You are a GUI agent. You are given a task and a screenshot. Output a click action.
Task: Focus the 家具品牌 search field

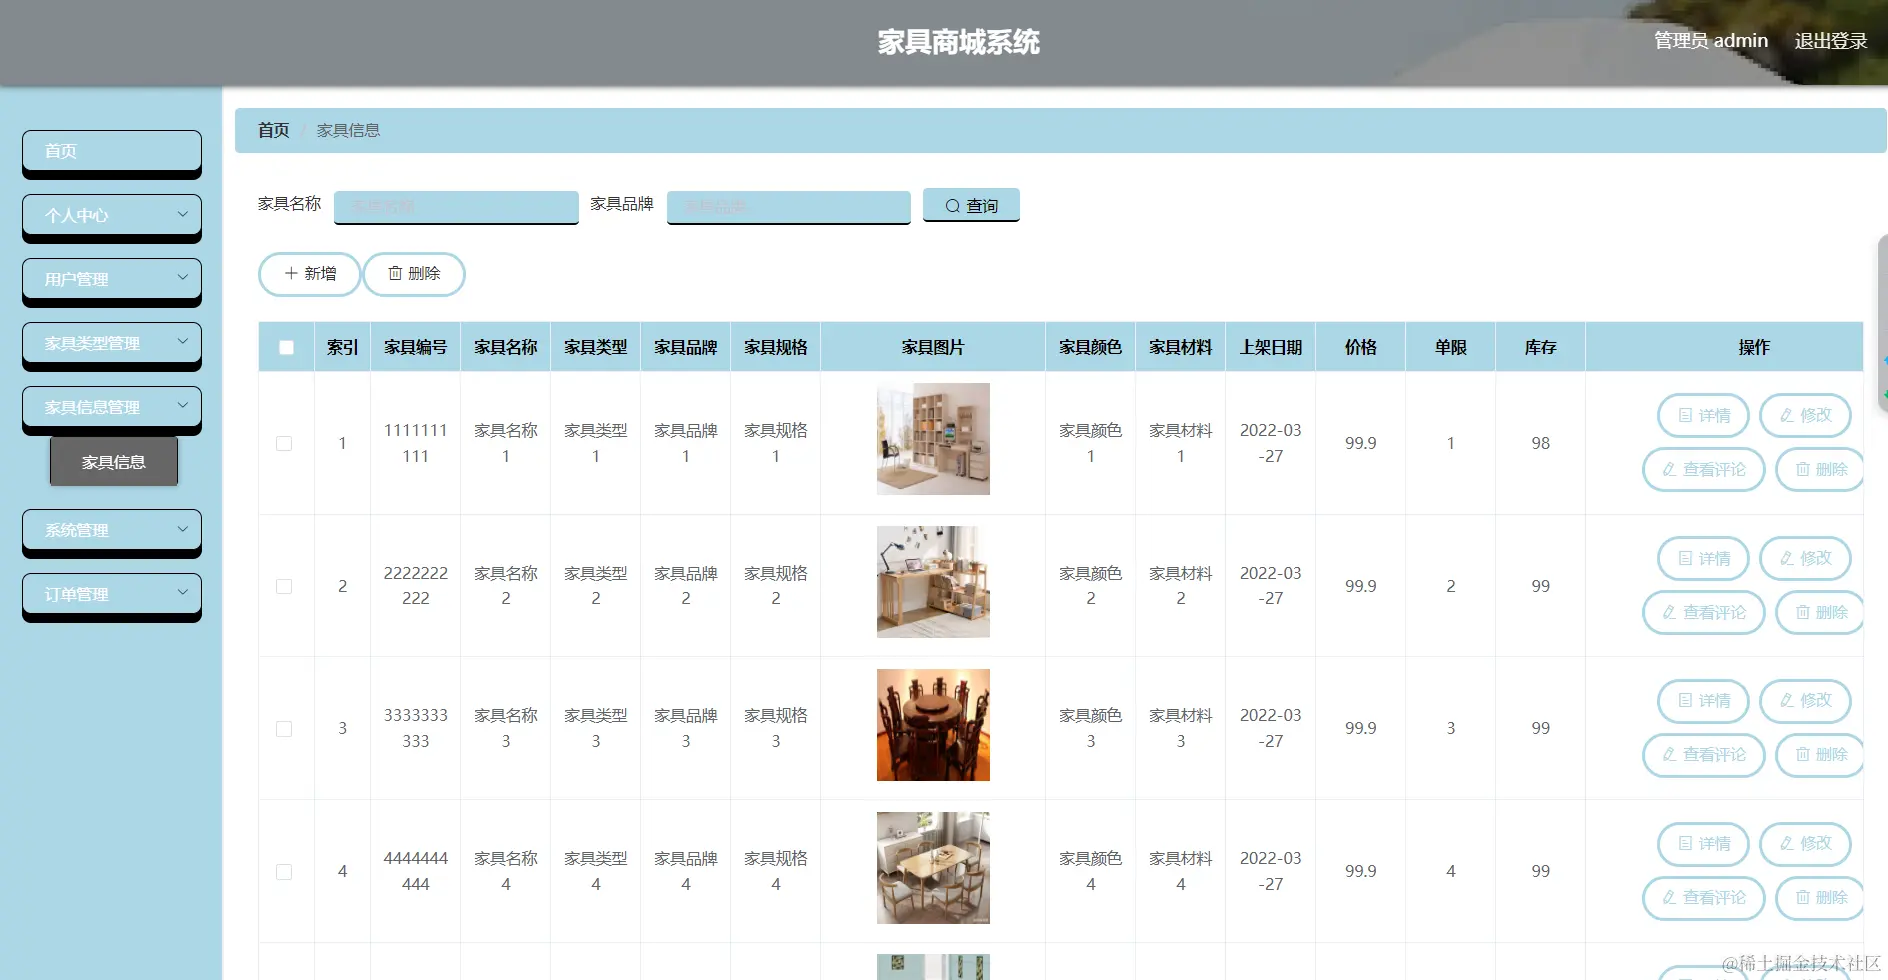point(789,206)
